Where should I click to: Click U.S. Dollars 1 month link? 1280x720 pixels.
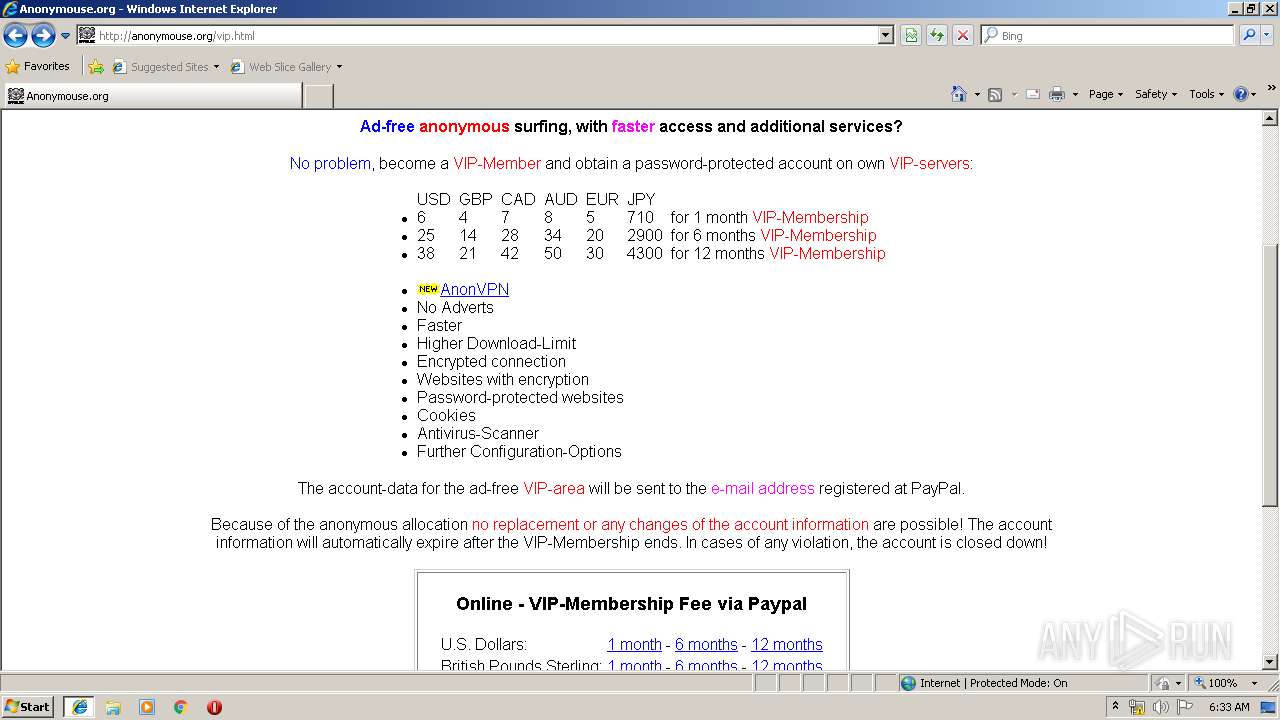pos(634,645)
